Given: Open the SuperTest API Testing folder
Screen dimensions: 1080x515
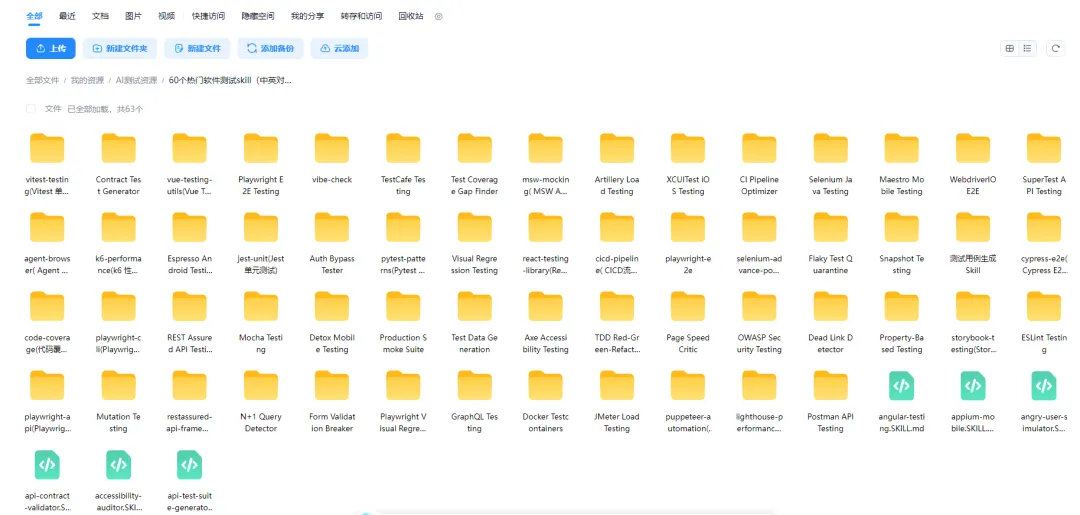Looking at the screenshot, I should (1044, 149).
